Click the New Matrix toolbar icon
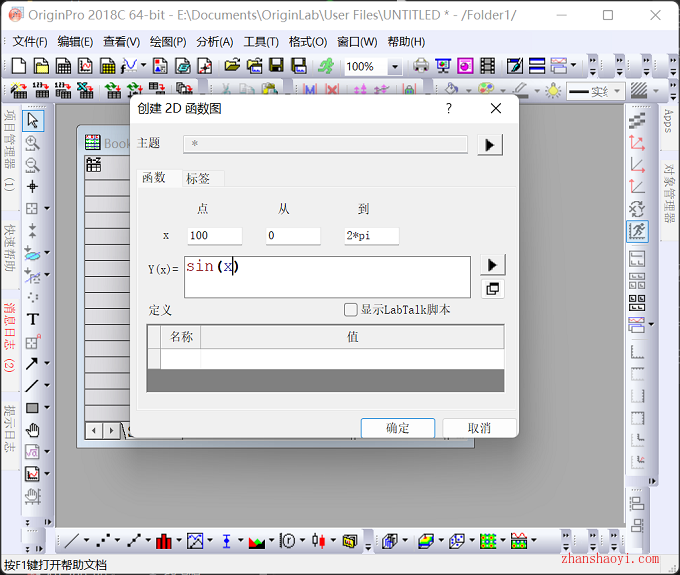 [x=107, y=66]
